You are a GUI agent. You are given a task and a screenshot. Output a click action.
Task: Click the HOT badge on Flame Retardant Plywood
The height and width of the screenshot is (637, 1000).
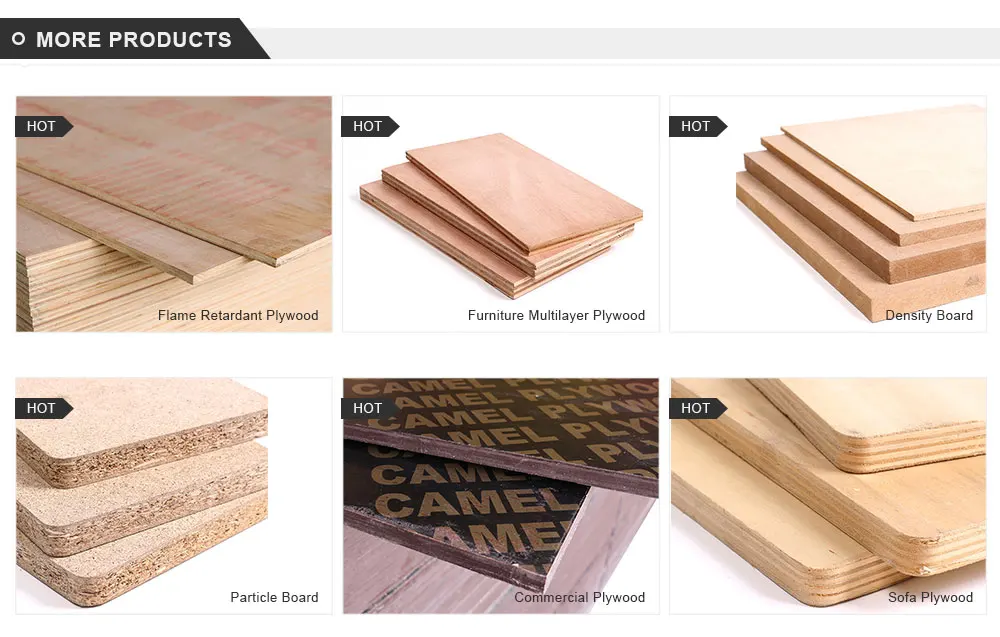coord(43,126)
